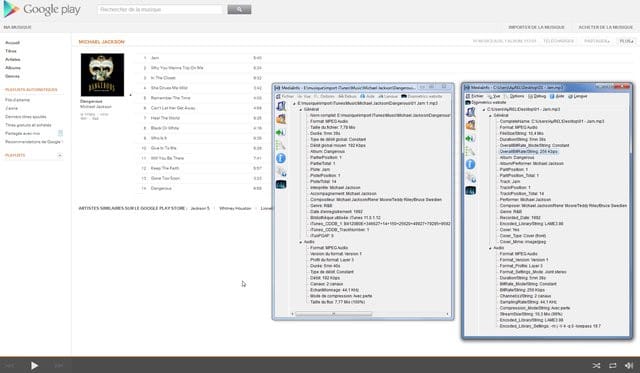Click Acheter de la musique link
The height and width of the screenshot is (373, 640).
click(x=606, y=27)
